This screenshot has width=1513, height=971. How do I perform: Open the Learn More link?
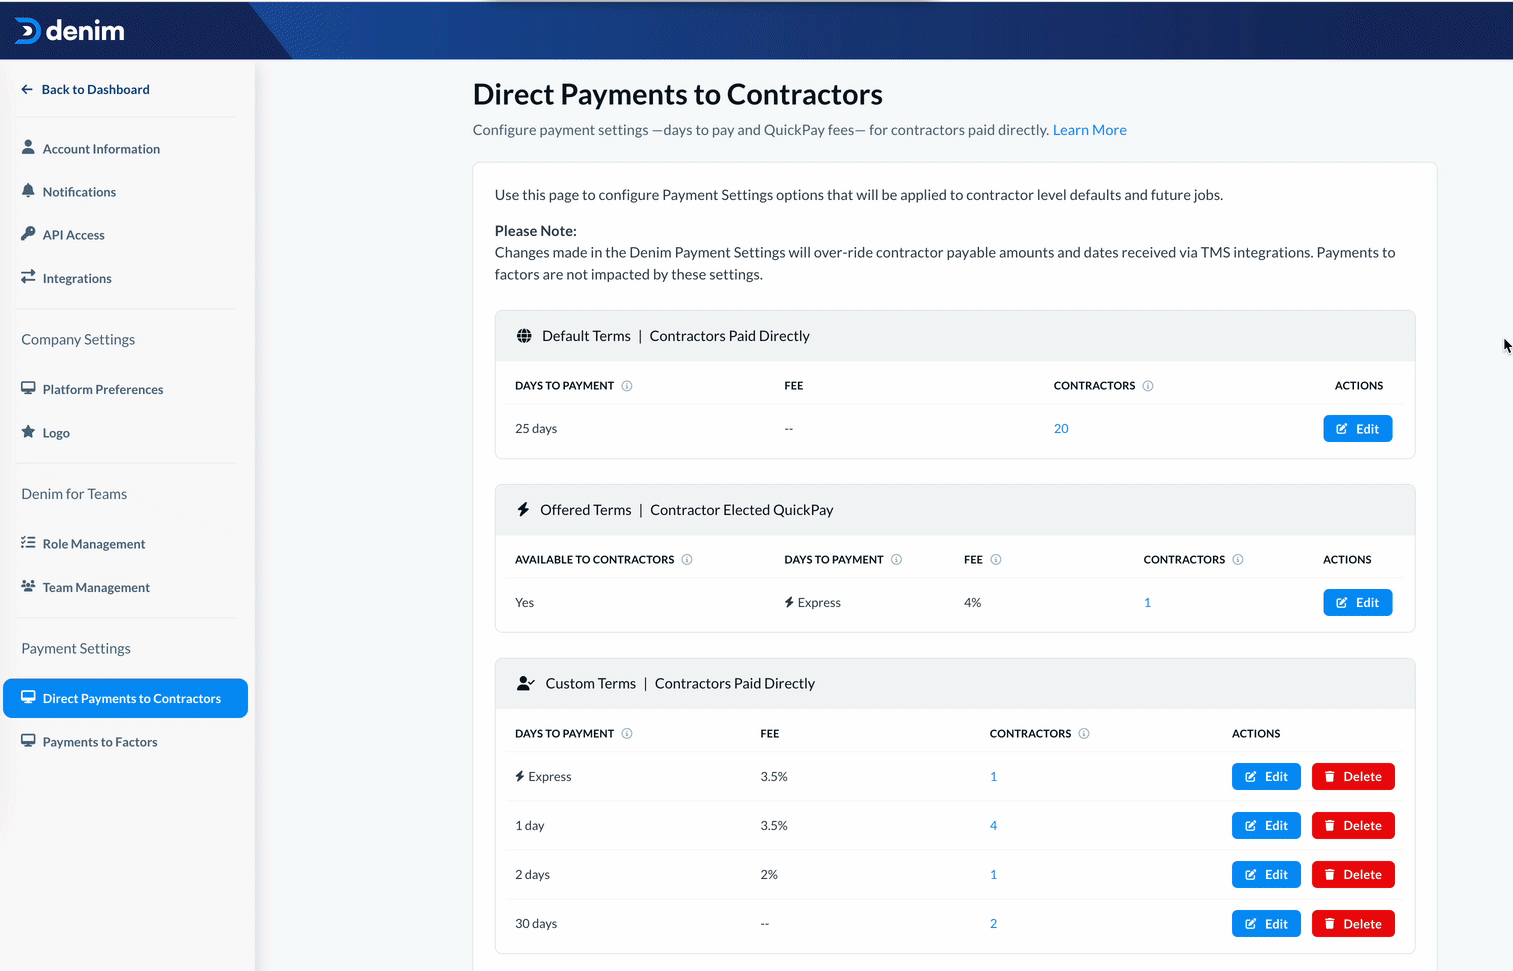[x=1089, y=130]
